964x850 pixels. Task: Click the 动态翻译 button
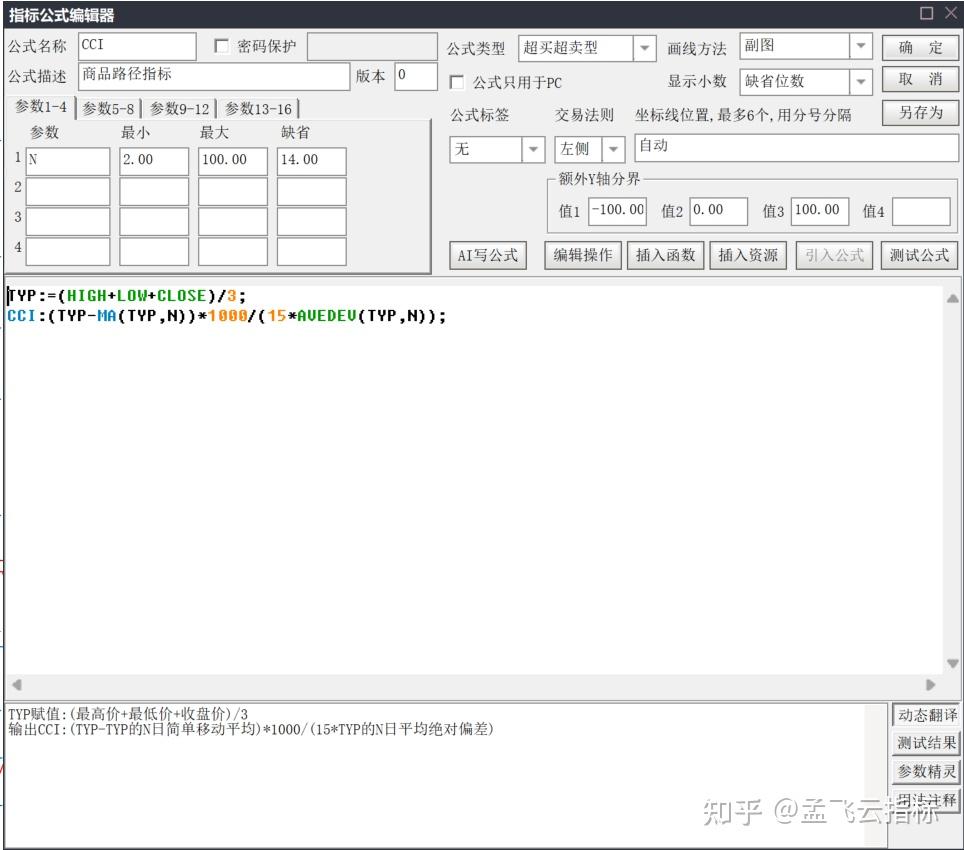pyautogui.click(x=926, y=715)
